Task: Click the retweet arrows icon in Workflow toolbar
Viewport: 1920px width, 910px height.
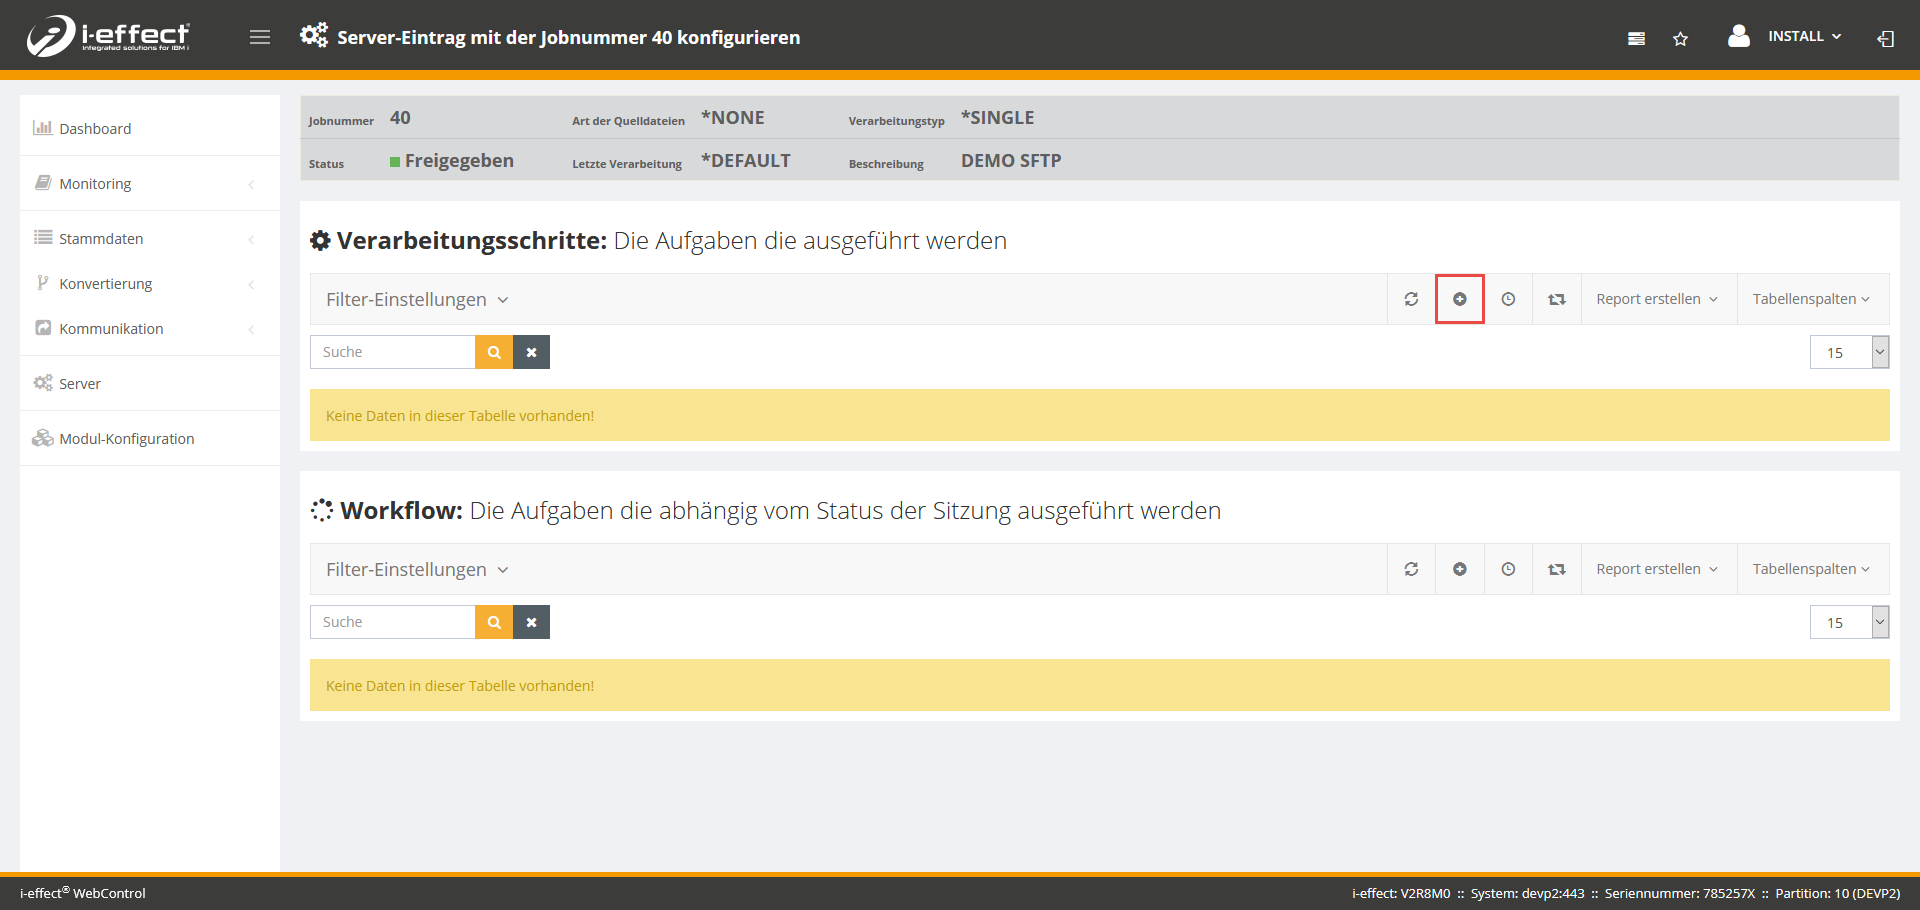Action: pos(1556,569)
